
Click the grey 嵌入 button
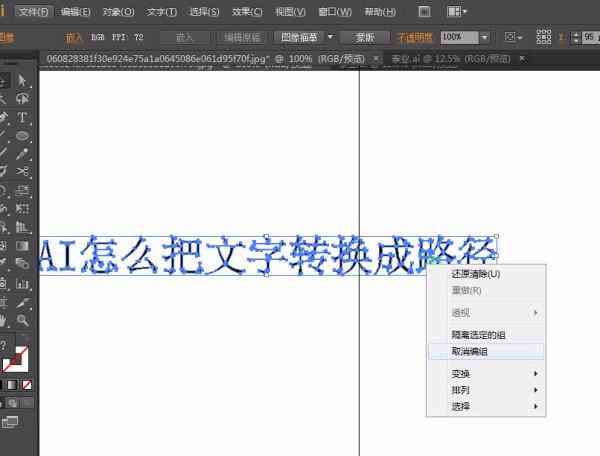point(184,37)
